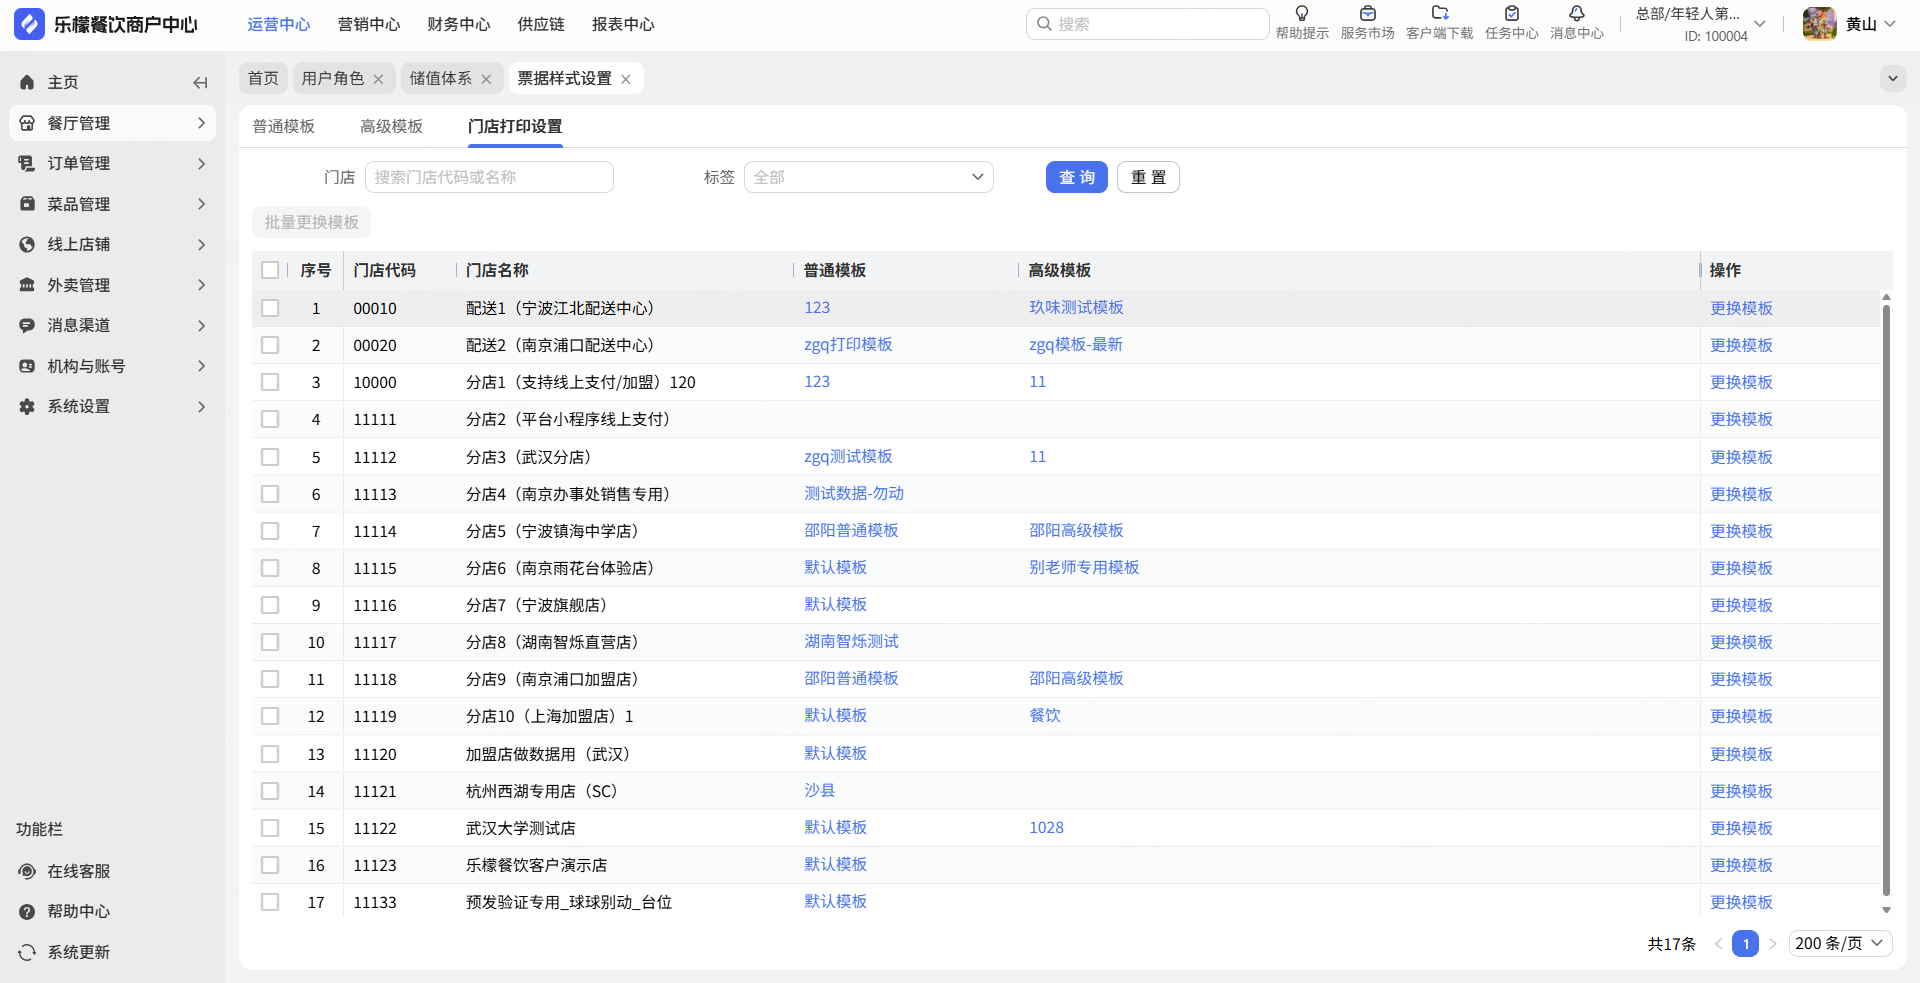Check the box for 武汉大学测试店 row
1920x983 pixels.
click(x=270, y=828)
